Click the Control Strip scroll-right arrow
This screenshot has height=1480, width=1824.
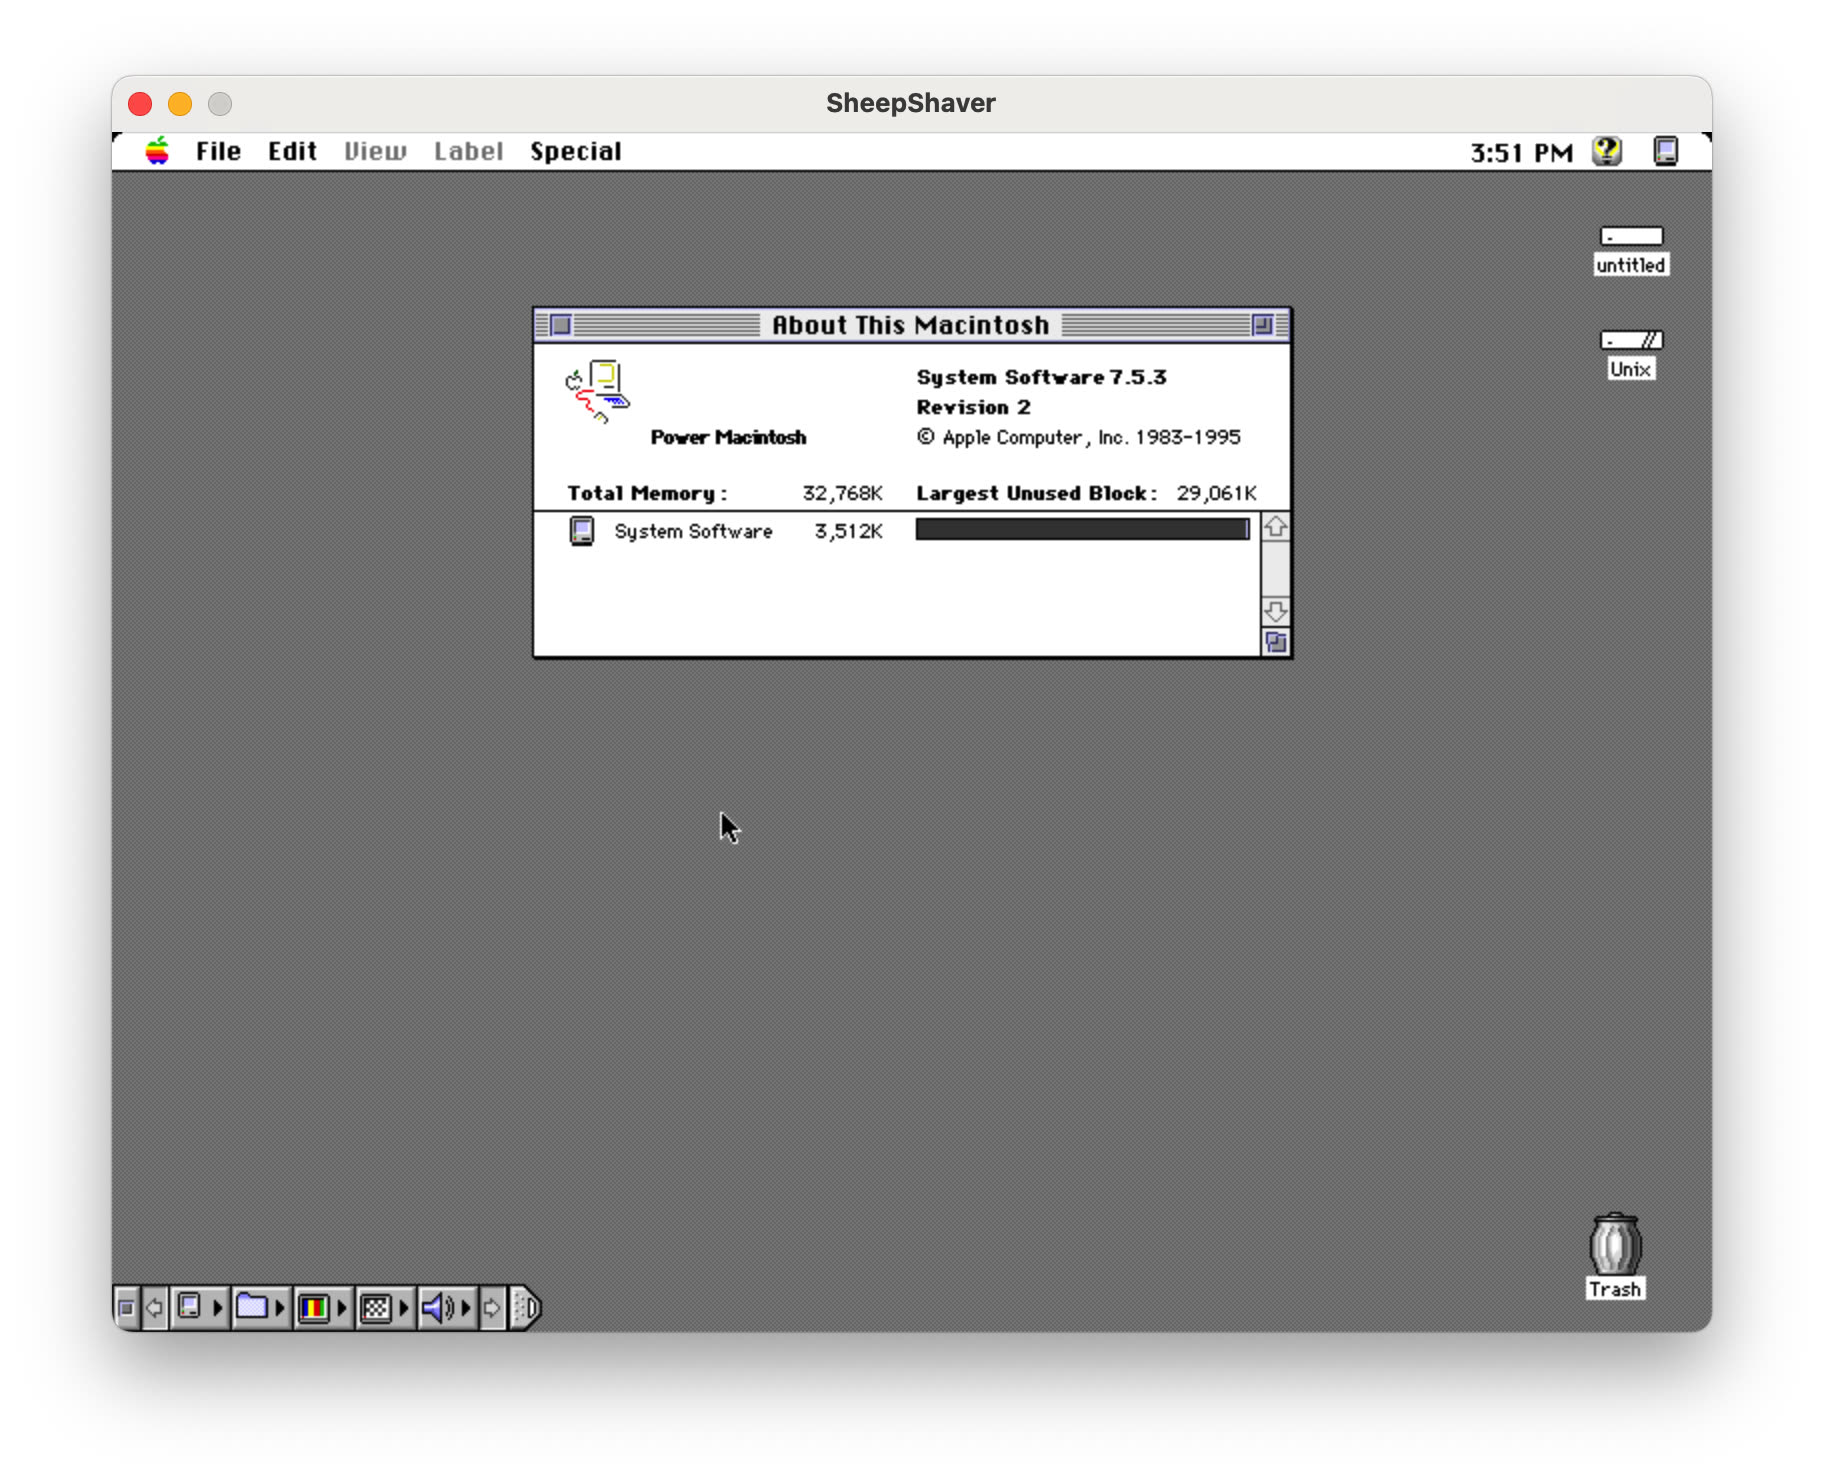click(492, 1307)
